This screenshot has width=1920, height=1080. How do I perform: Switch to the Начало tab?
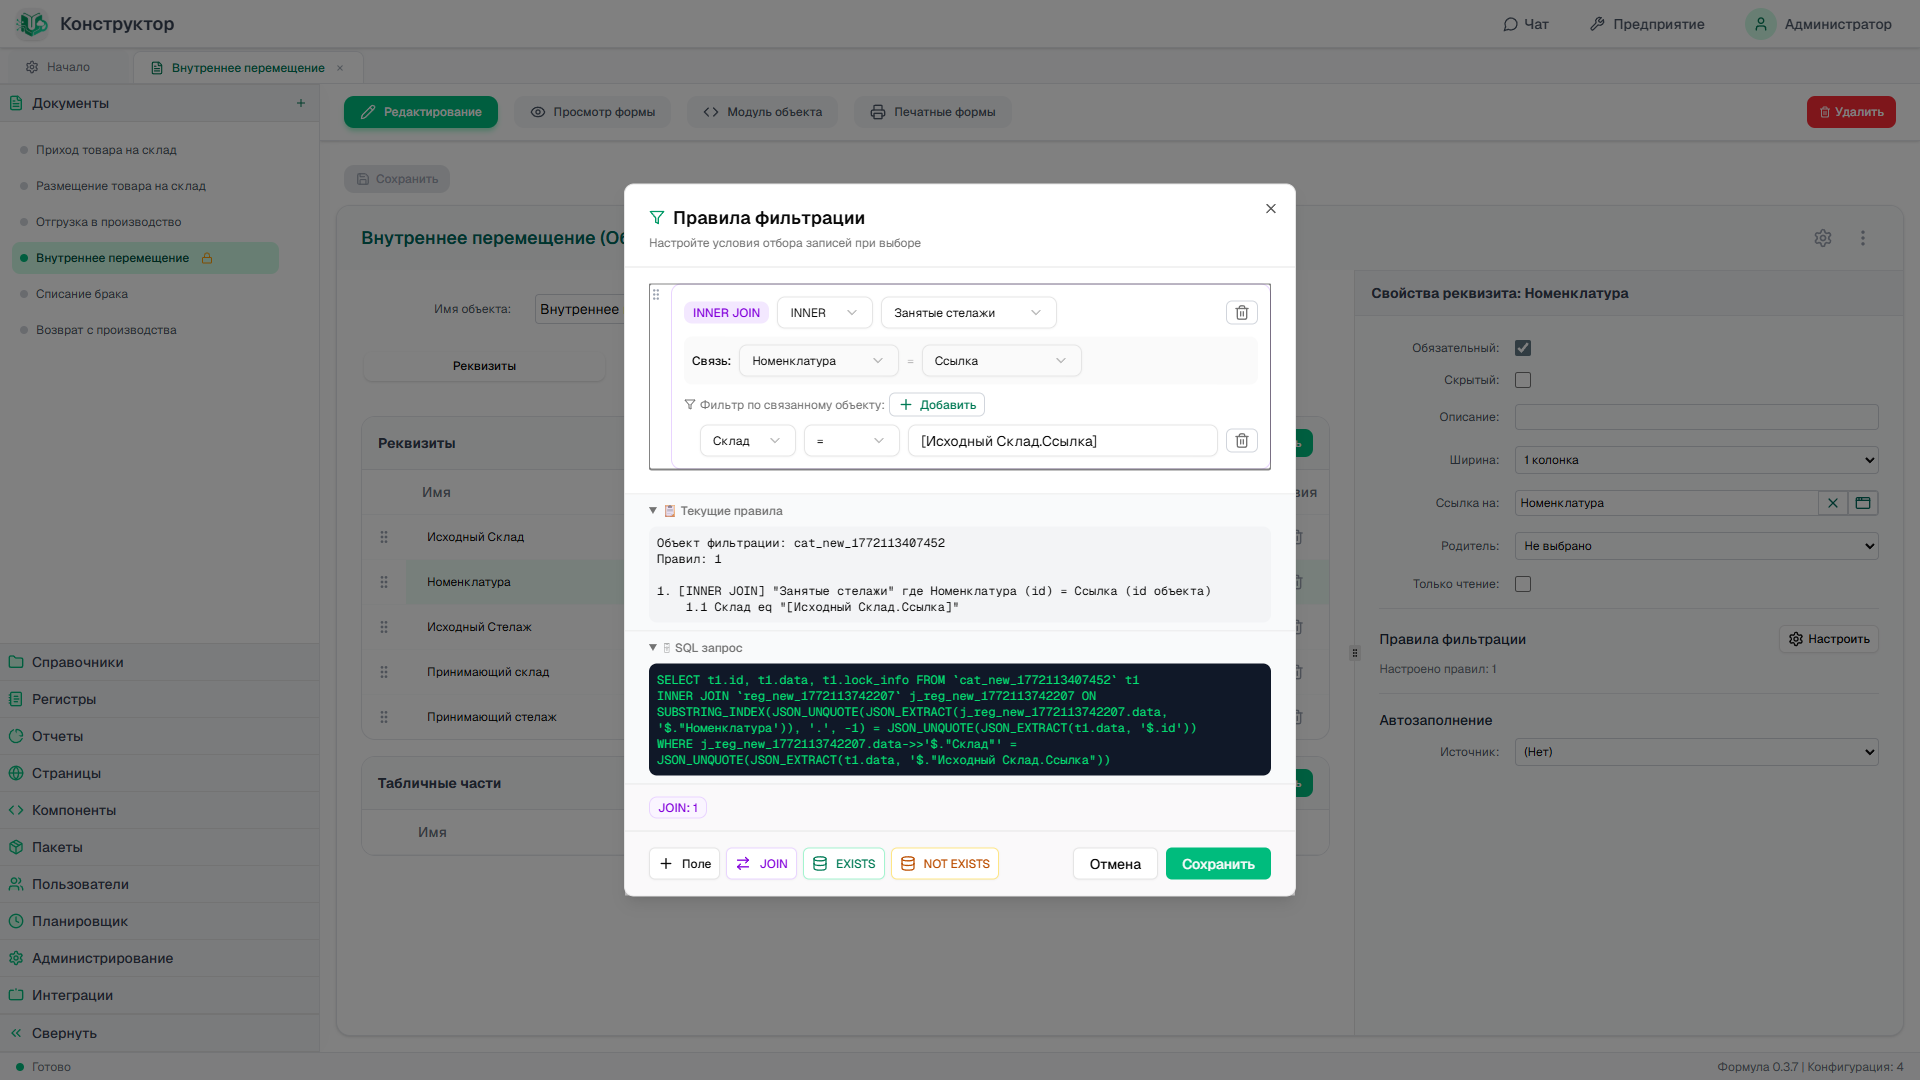coord(58,67)
